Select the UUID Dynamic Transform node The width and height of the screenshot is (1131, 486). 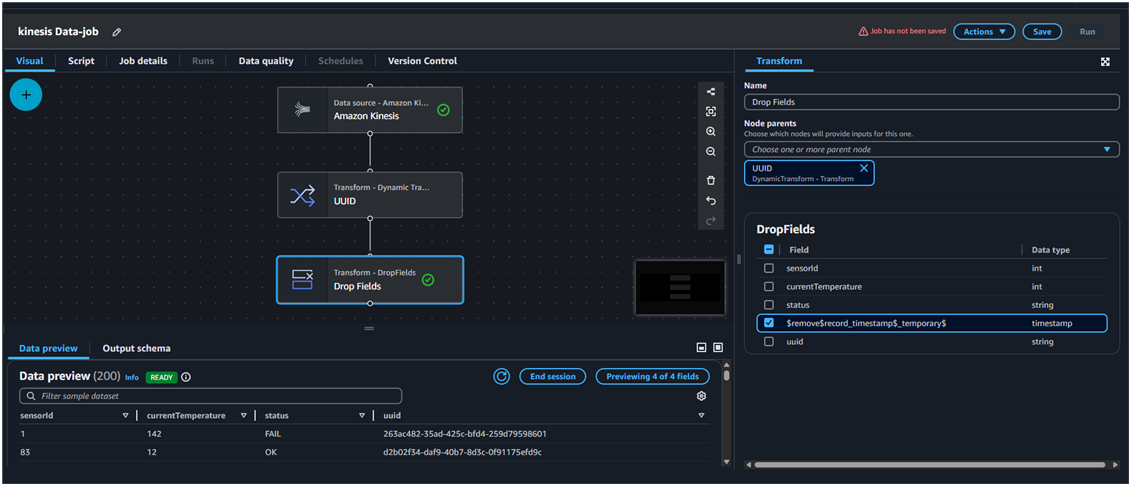tap(370, 195)
